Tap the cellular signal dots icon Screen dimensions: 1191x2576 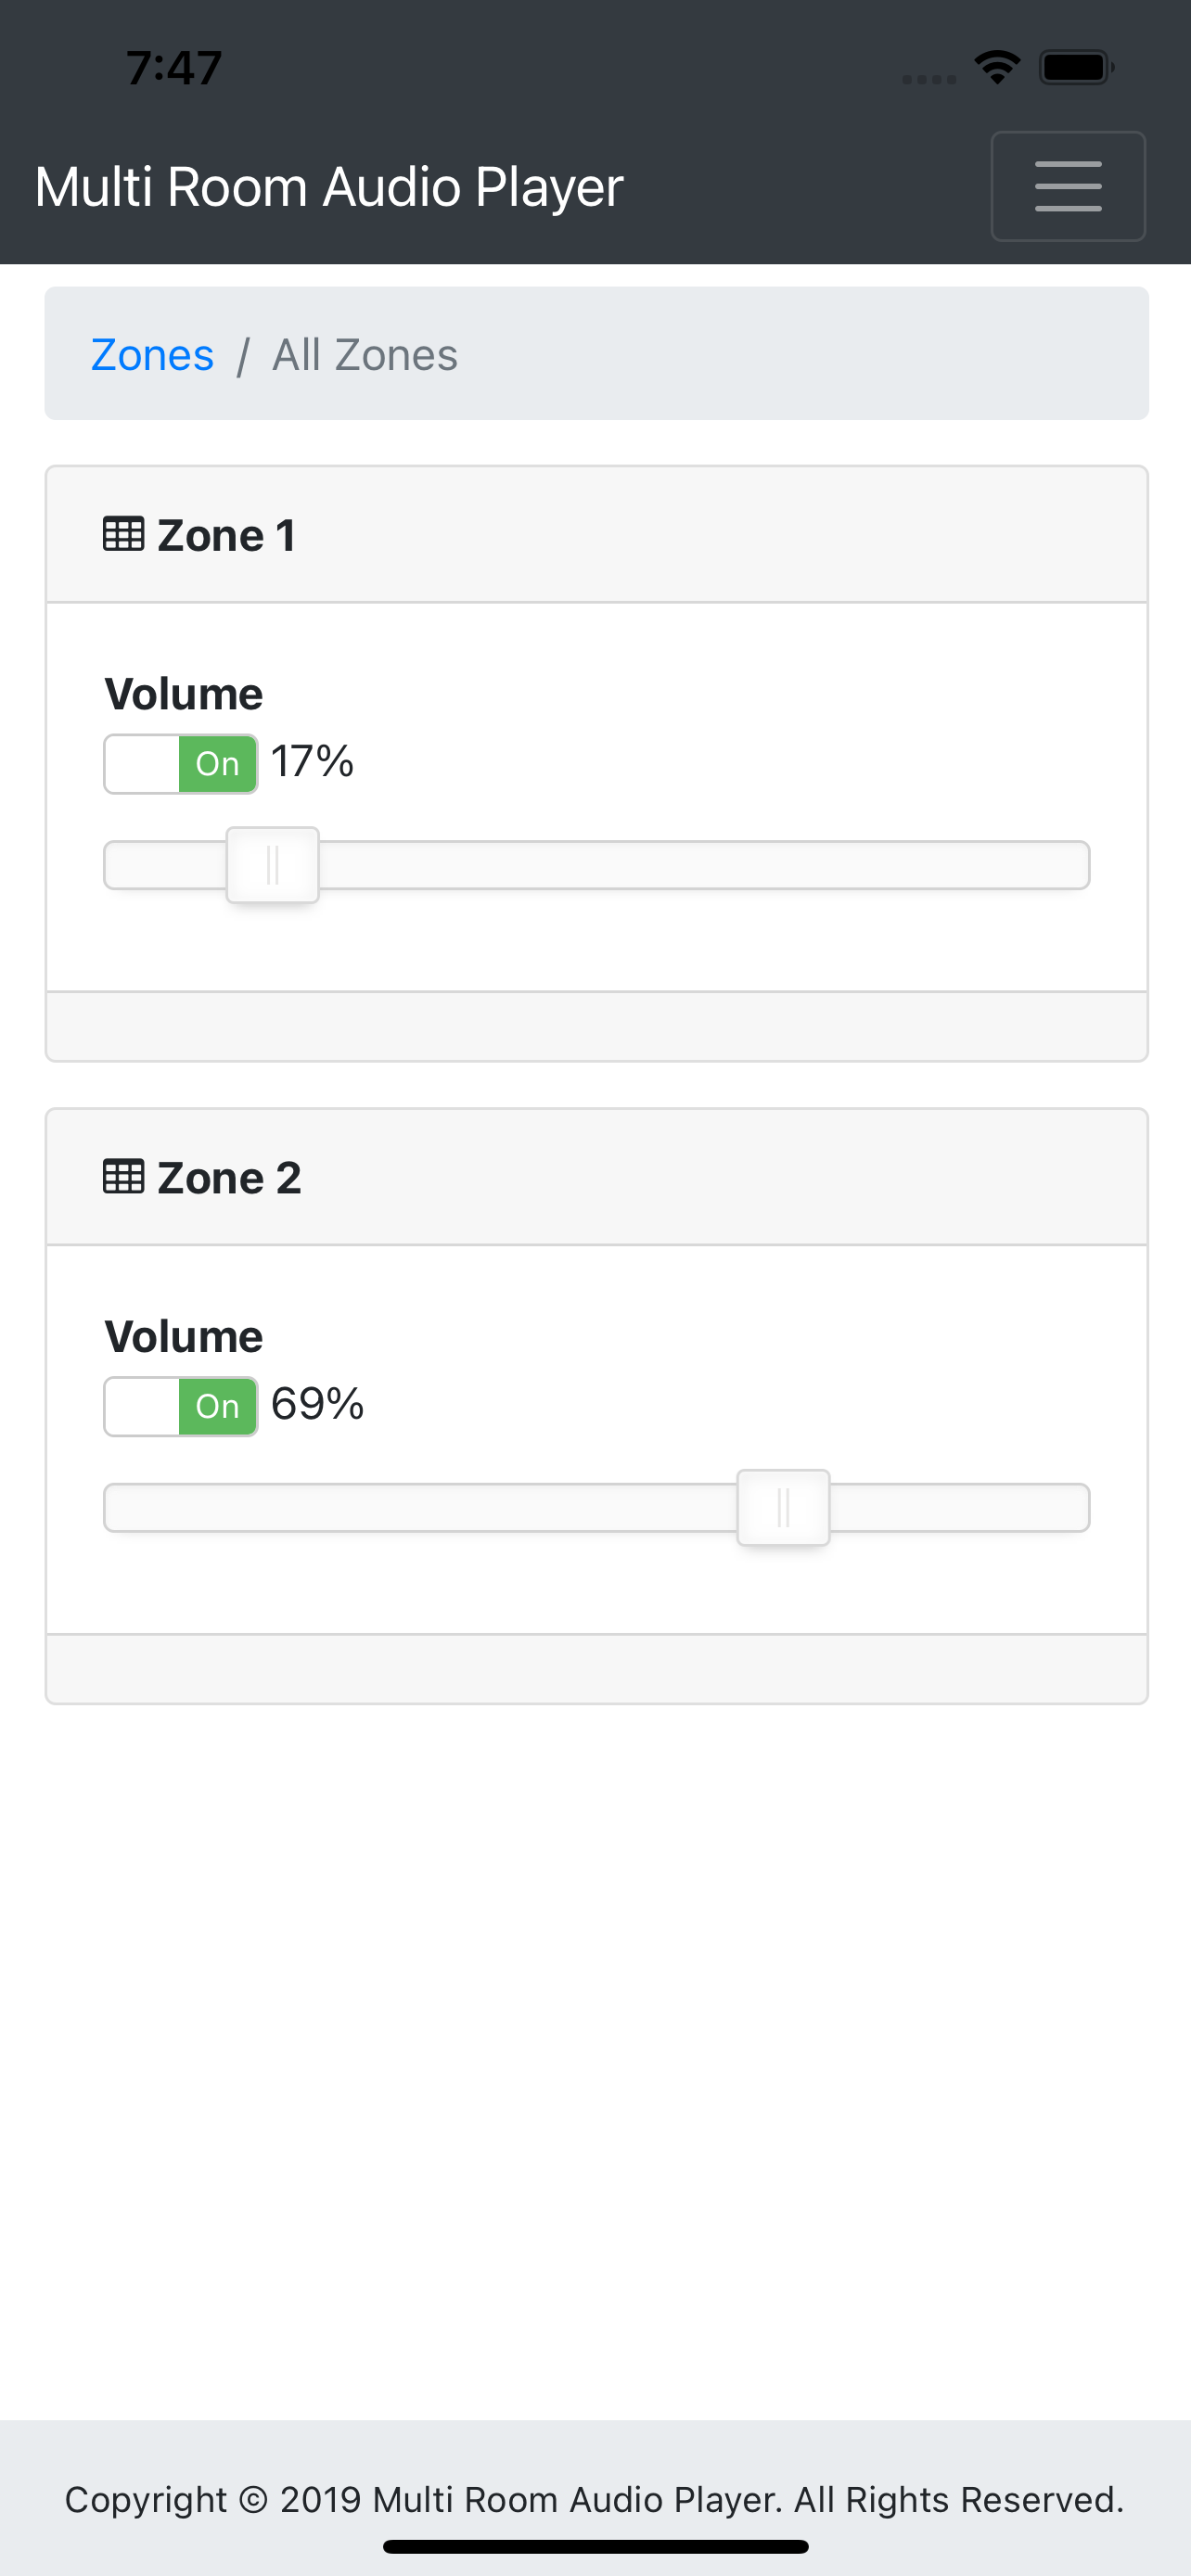pyautogui.click(x=929, y=79)
